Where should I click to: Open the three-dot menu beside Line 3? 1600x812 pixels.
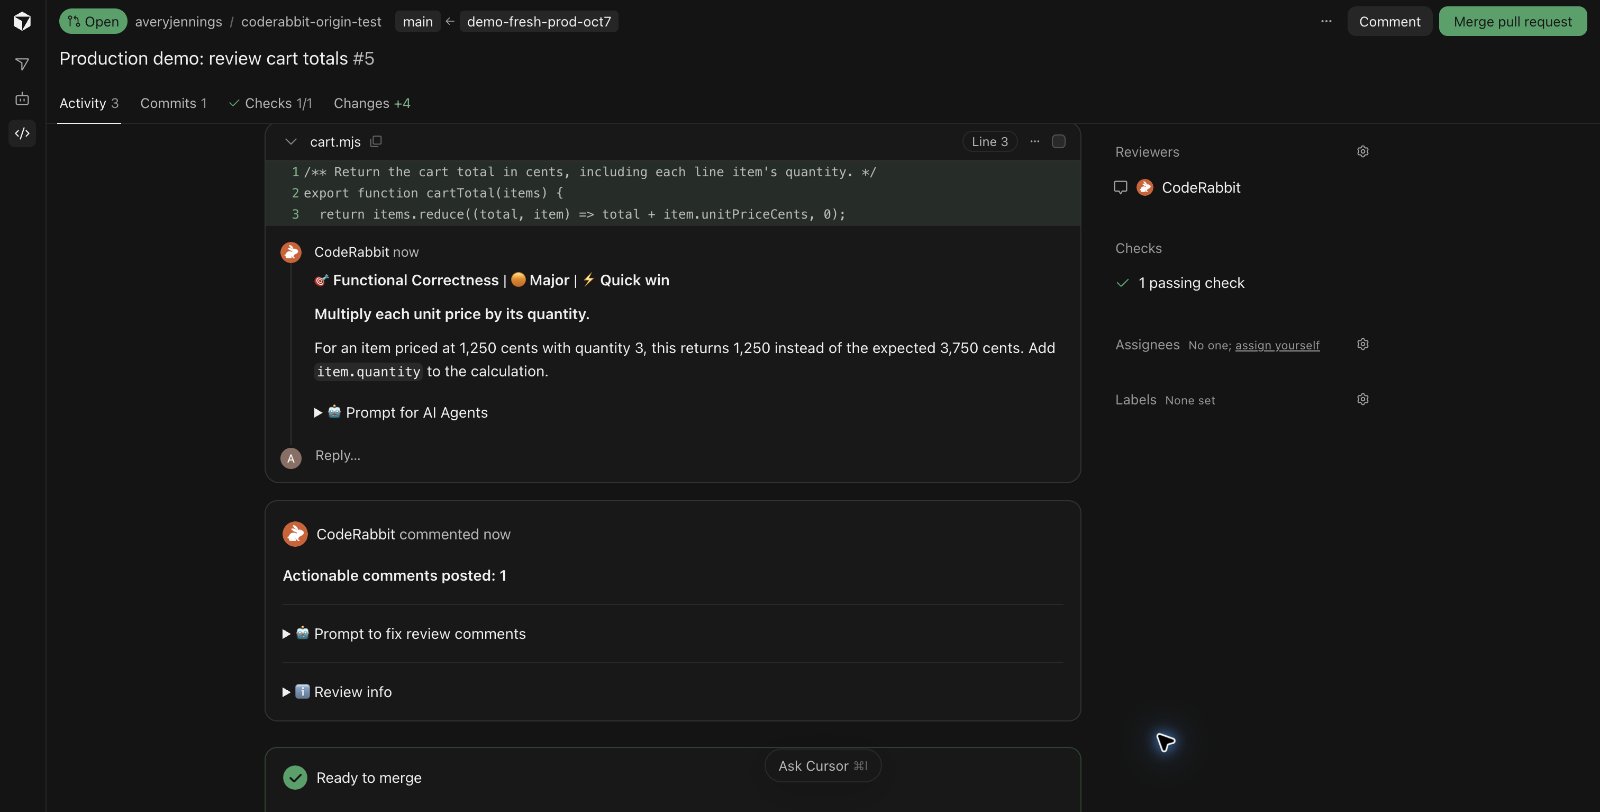1035,142
